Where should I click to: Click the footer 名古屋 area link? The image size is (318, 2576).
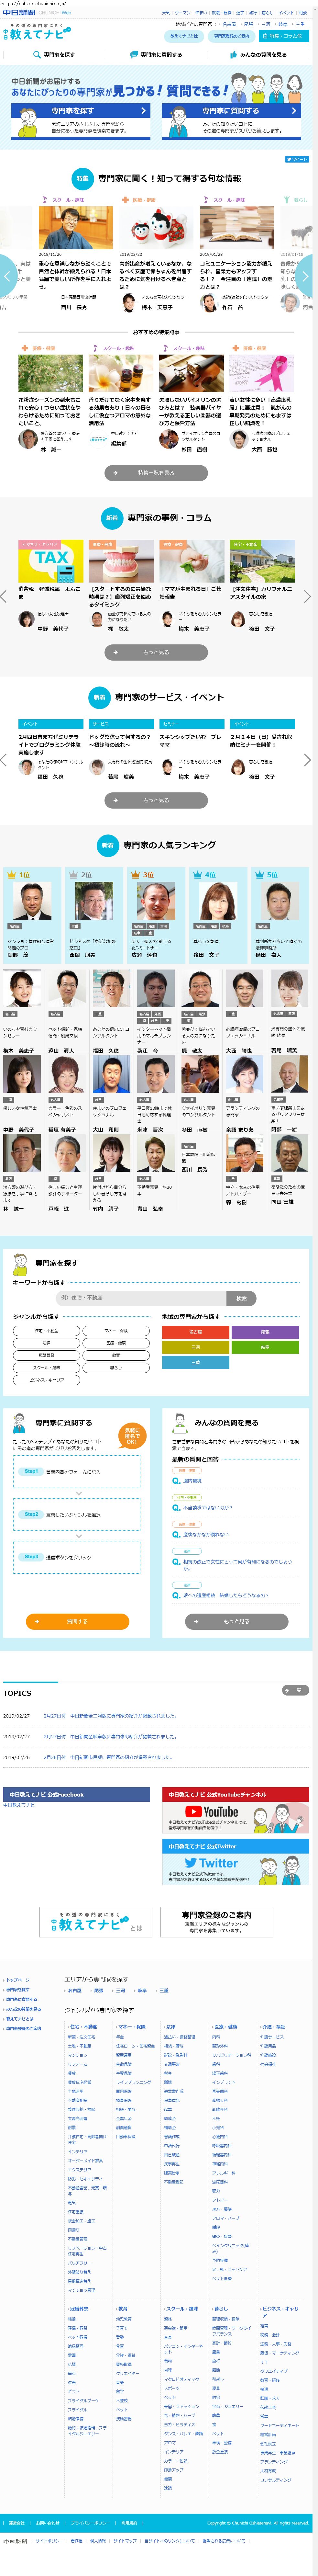(x=75, y=1990)
